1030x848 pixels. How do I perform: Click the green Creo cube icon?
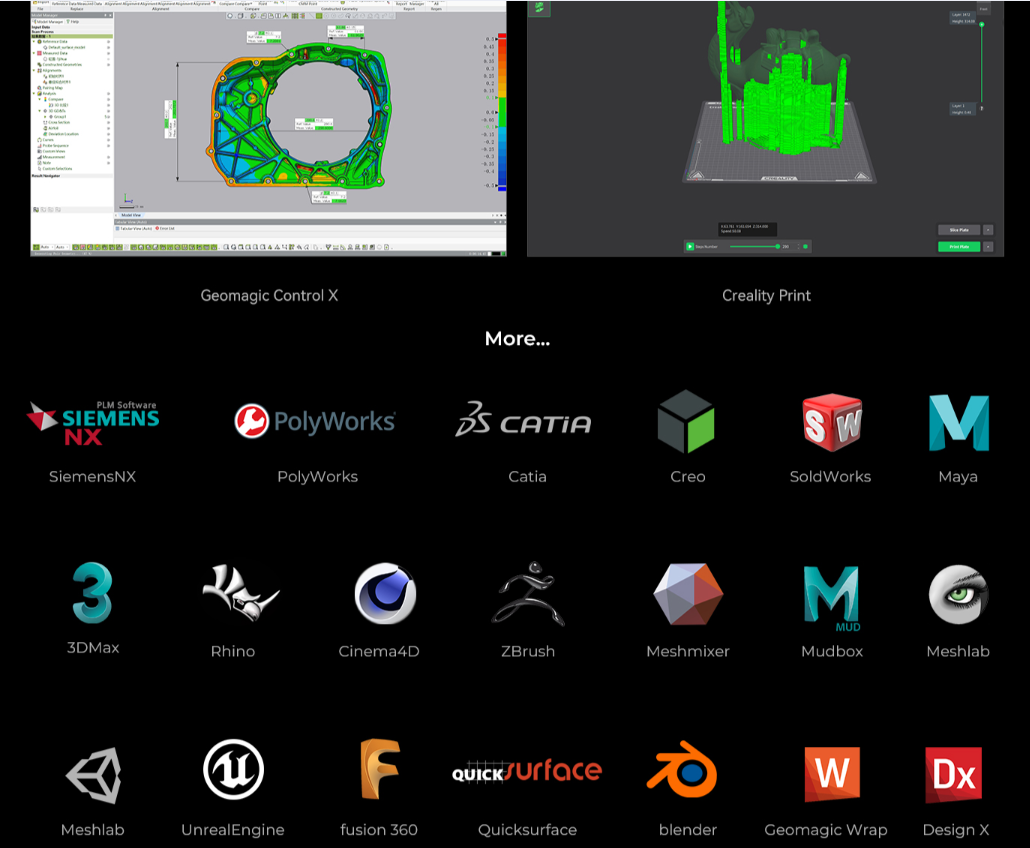click(686, 422)
